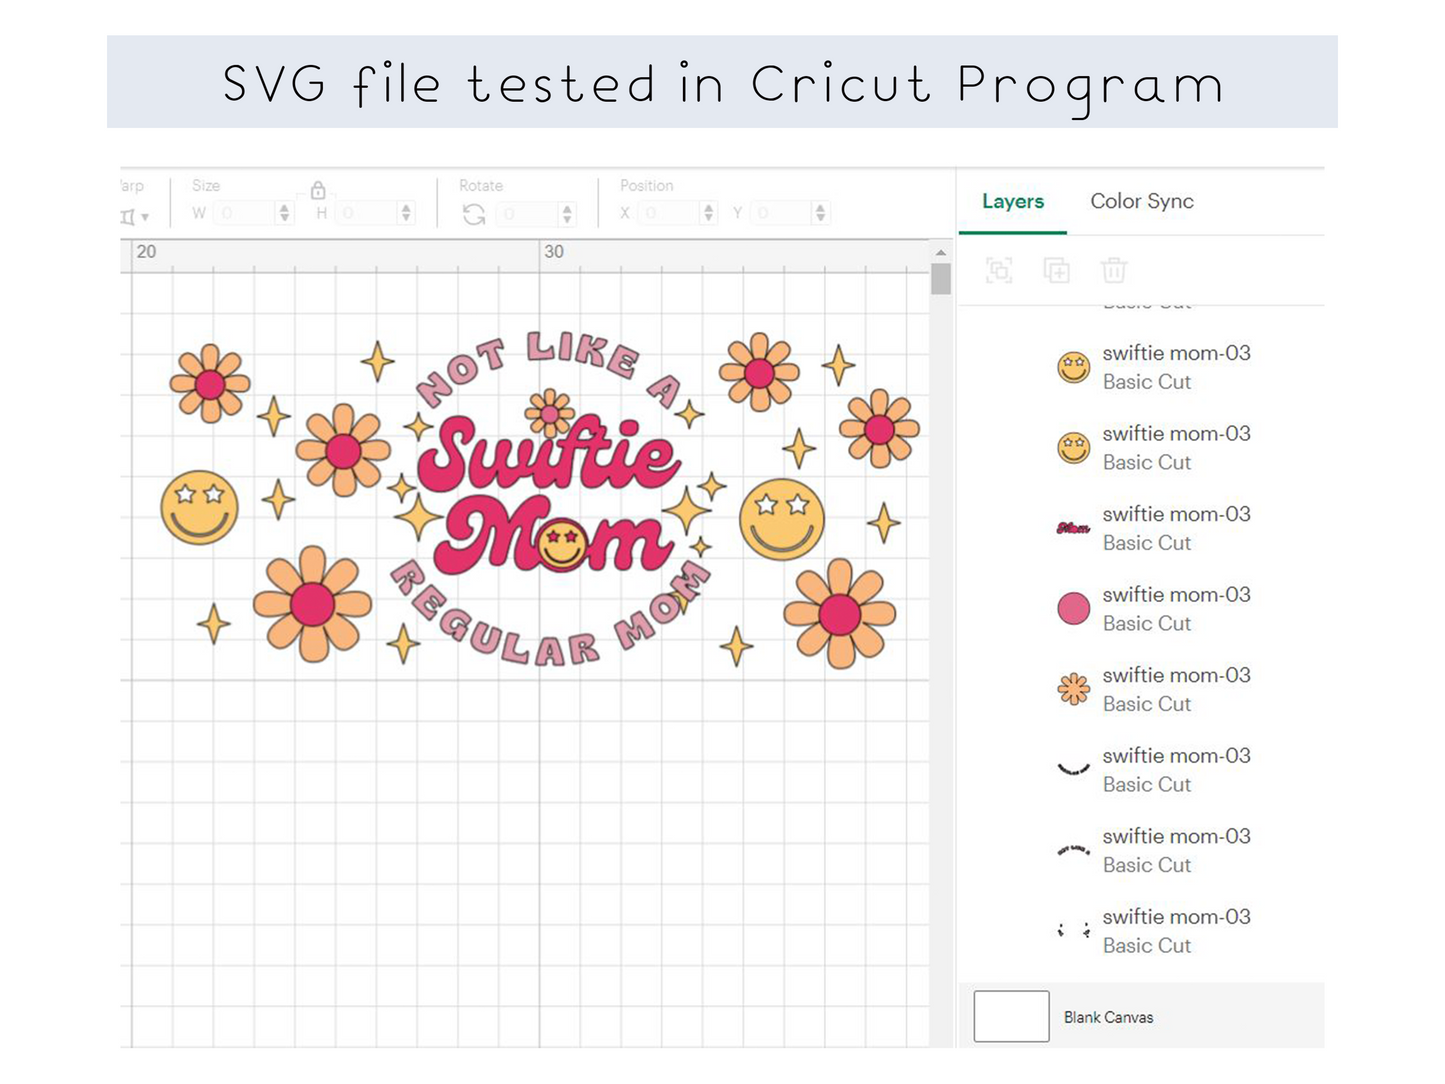The image size is (1445, 1084).
Task: Click the large smiley face right of design
Action: [x=781, y=520]
